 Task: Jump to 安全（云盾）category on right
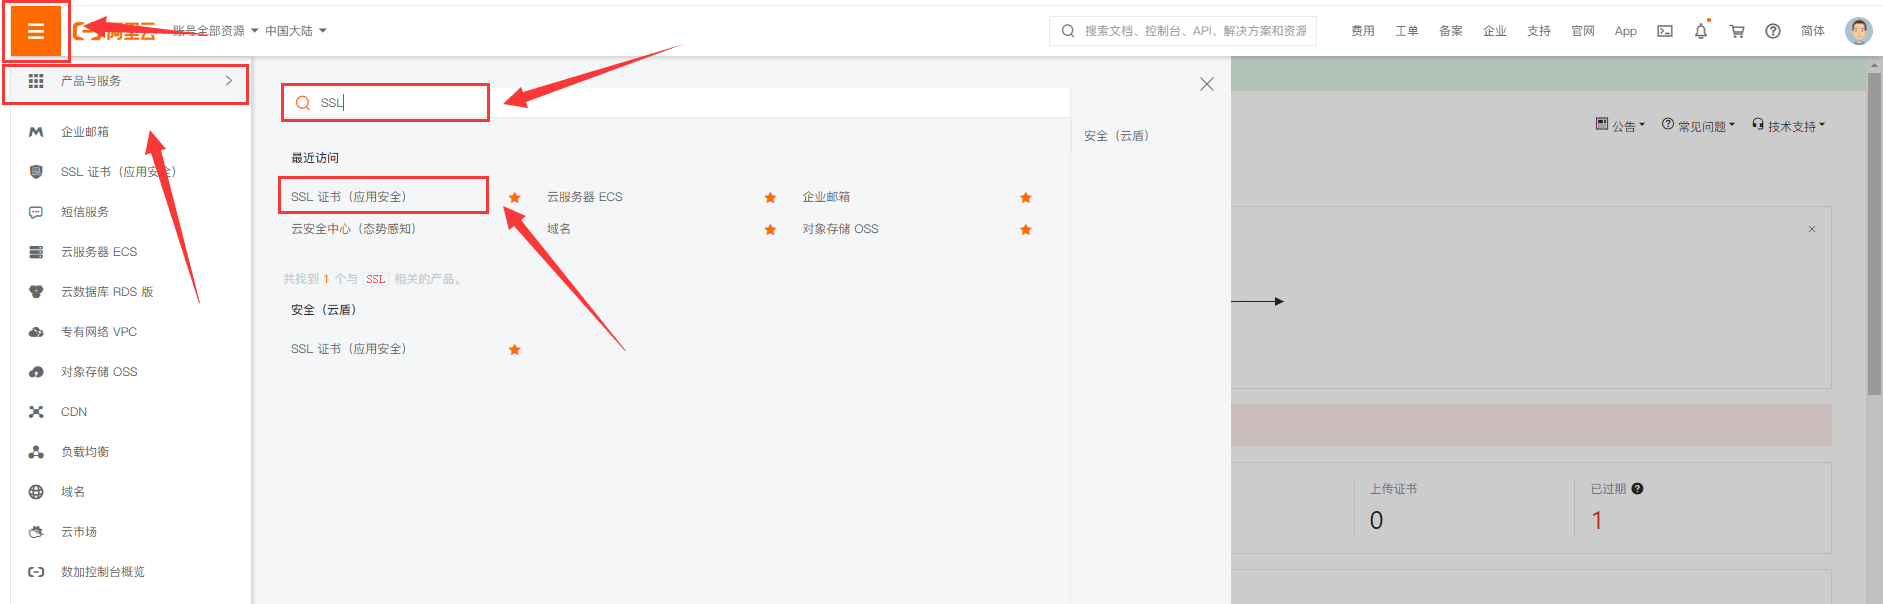click(1117, 136)
